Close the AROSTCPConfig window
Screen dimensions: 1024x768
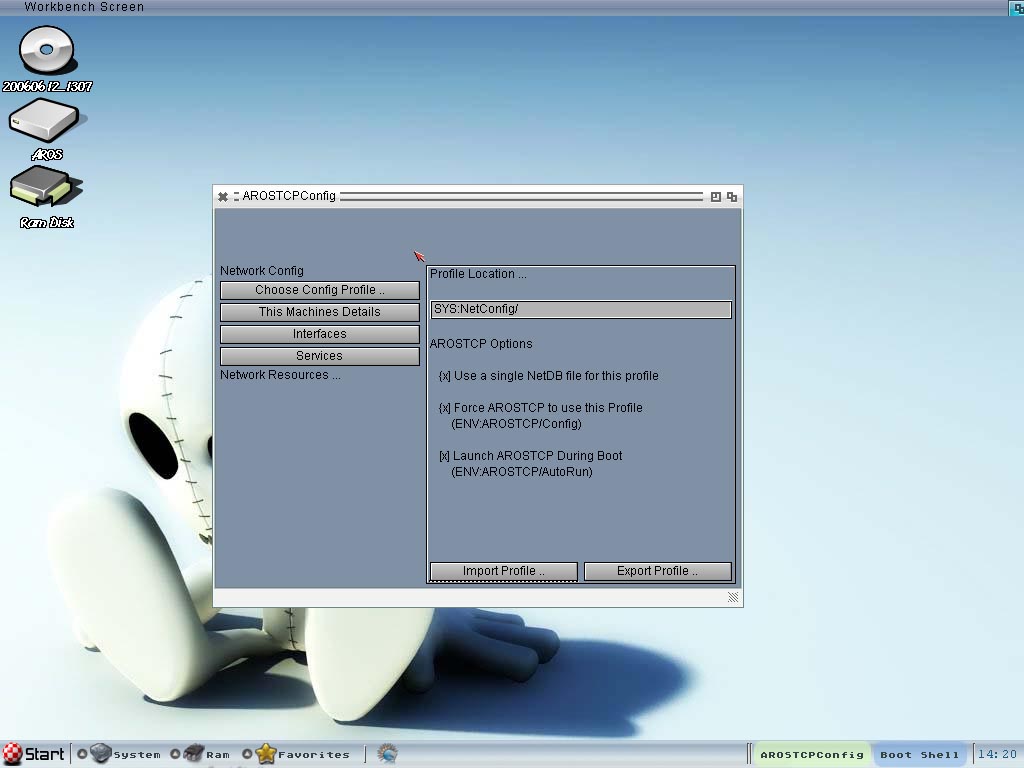click(223, 197)
